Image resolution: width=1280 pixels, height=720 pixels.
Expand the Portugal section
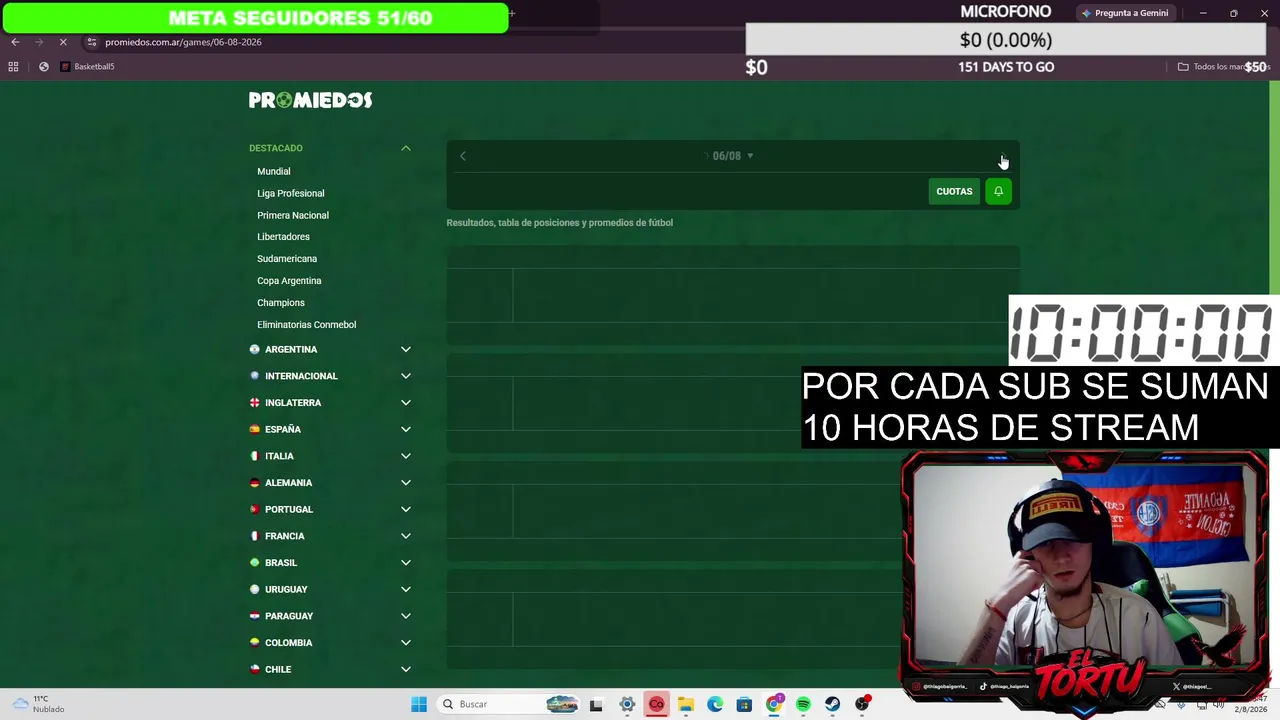[406, 509]
